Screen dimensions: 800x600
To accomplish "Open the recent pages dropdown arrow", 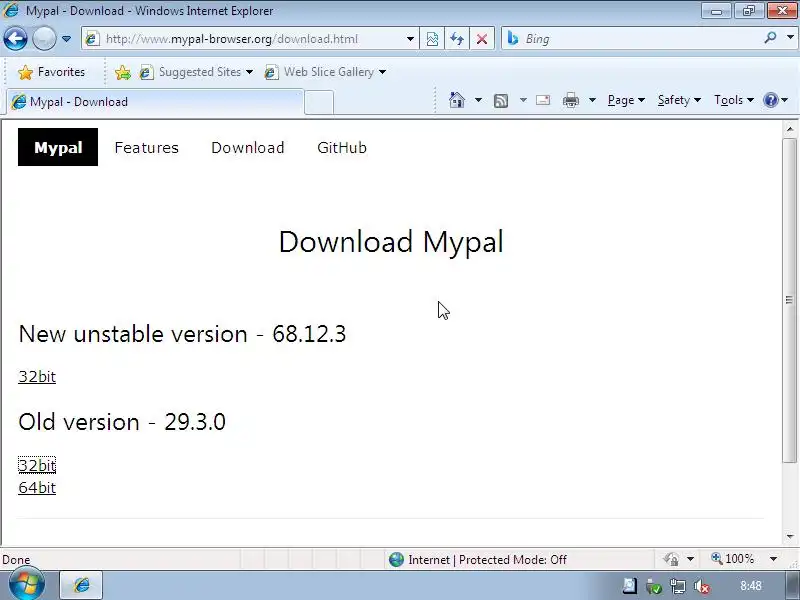I will pos(66,39).
